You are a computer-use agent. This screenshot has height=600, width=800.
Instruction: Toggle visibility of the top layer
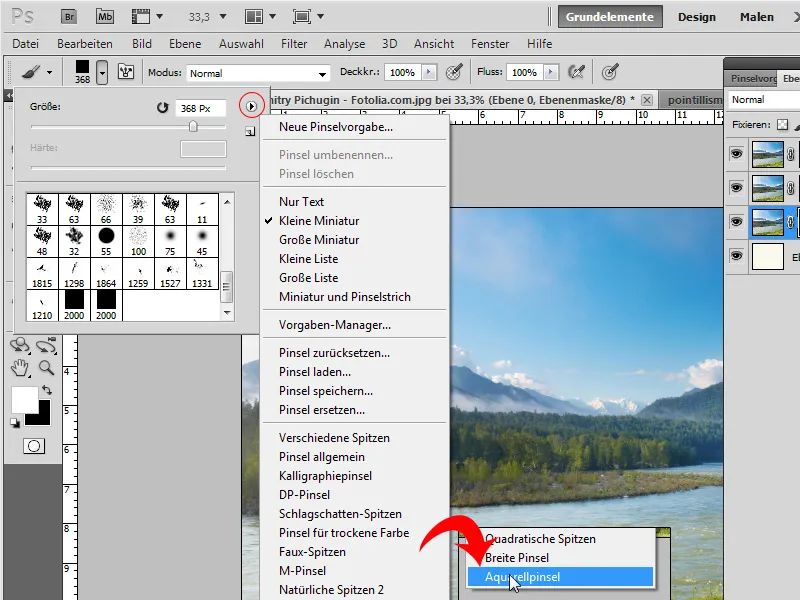(736, 154)
